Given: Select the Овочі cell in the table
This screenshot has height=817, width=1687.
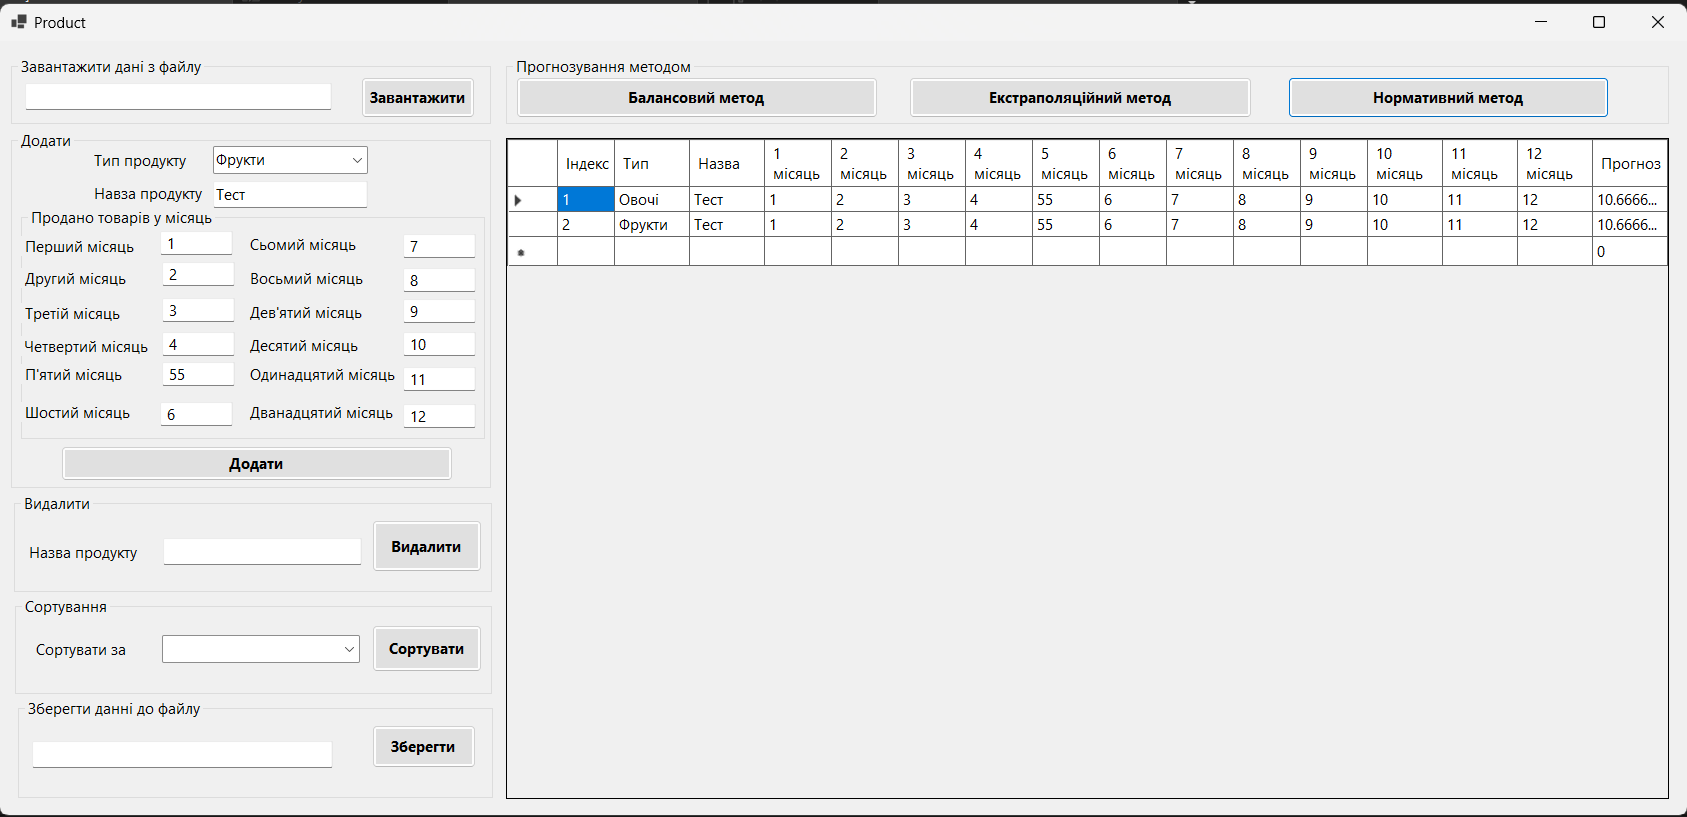Looking at the screenshot, I should click(652, 200).
